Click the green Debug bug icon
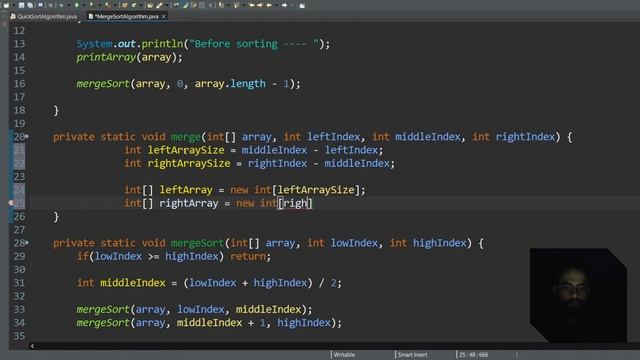Image resolution: width=640 pixels, height=360 pixels. (61, 5)
